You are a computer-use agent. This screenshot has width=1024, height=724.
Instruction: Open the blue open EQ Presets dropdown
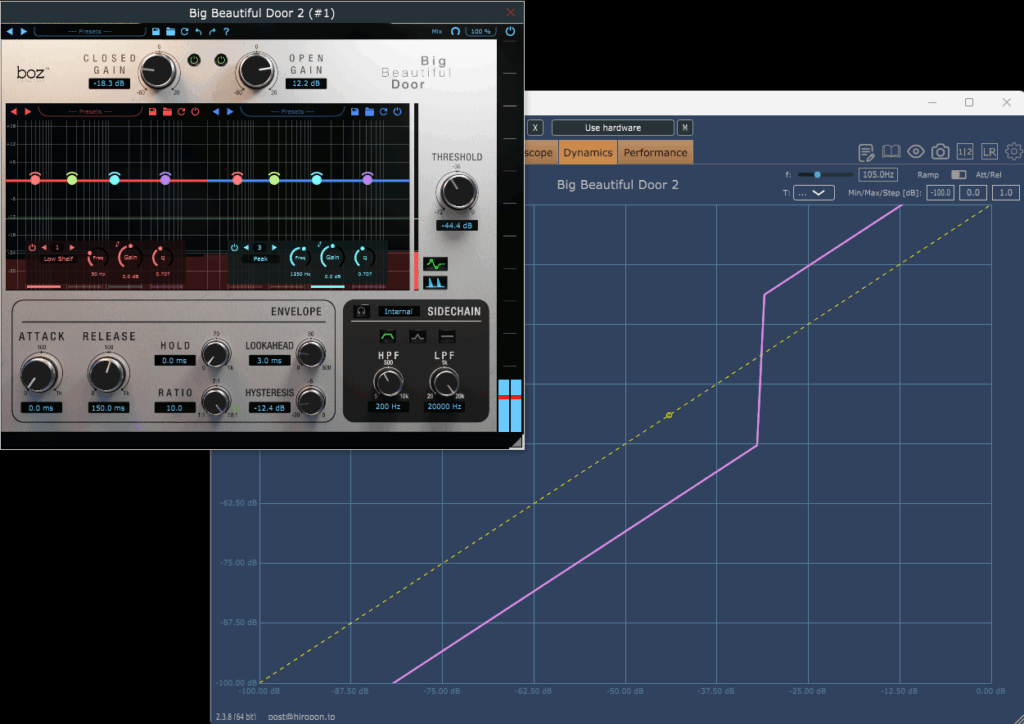pyautogui.click(x=293, y=112)
